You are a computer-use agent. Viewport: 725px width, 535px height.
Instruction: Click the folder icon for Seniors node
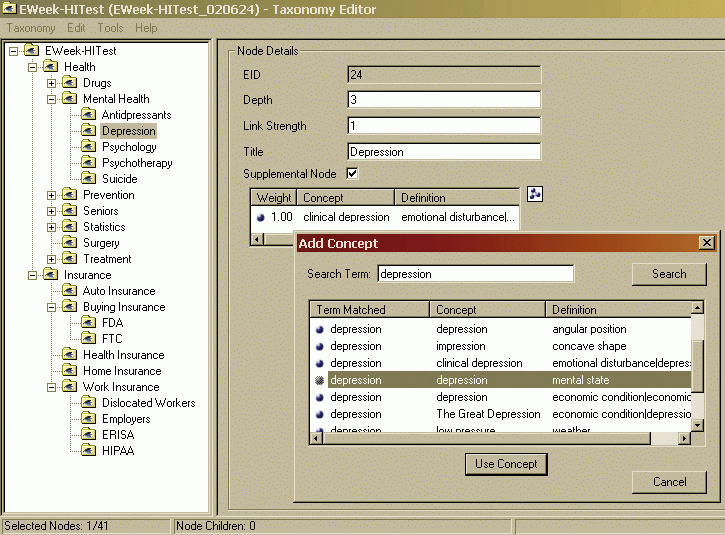tap(70, 211)
